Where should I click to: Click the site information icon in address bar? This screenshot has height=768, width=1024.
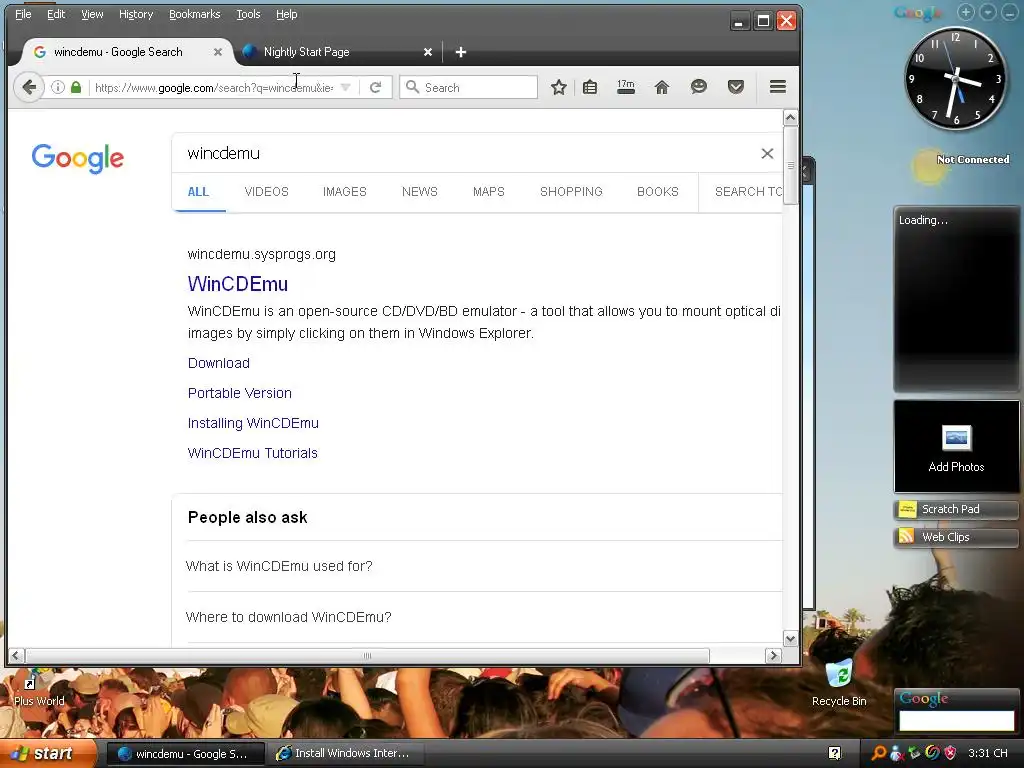pyautogui.click(x=57, y=87)
